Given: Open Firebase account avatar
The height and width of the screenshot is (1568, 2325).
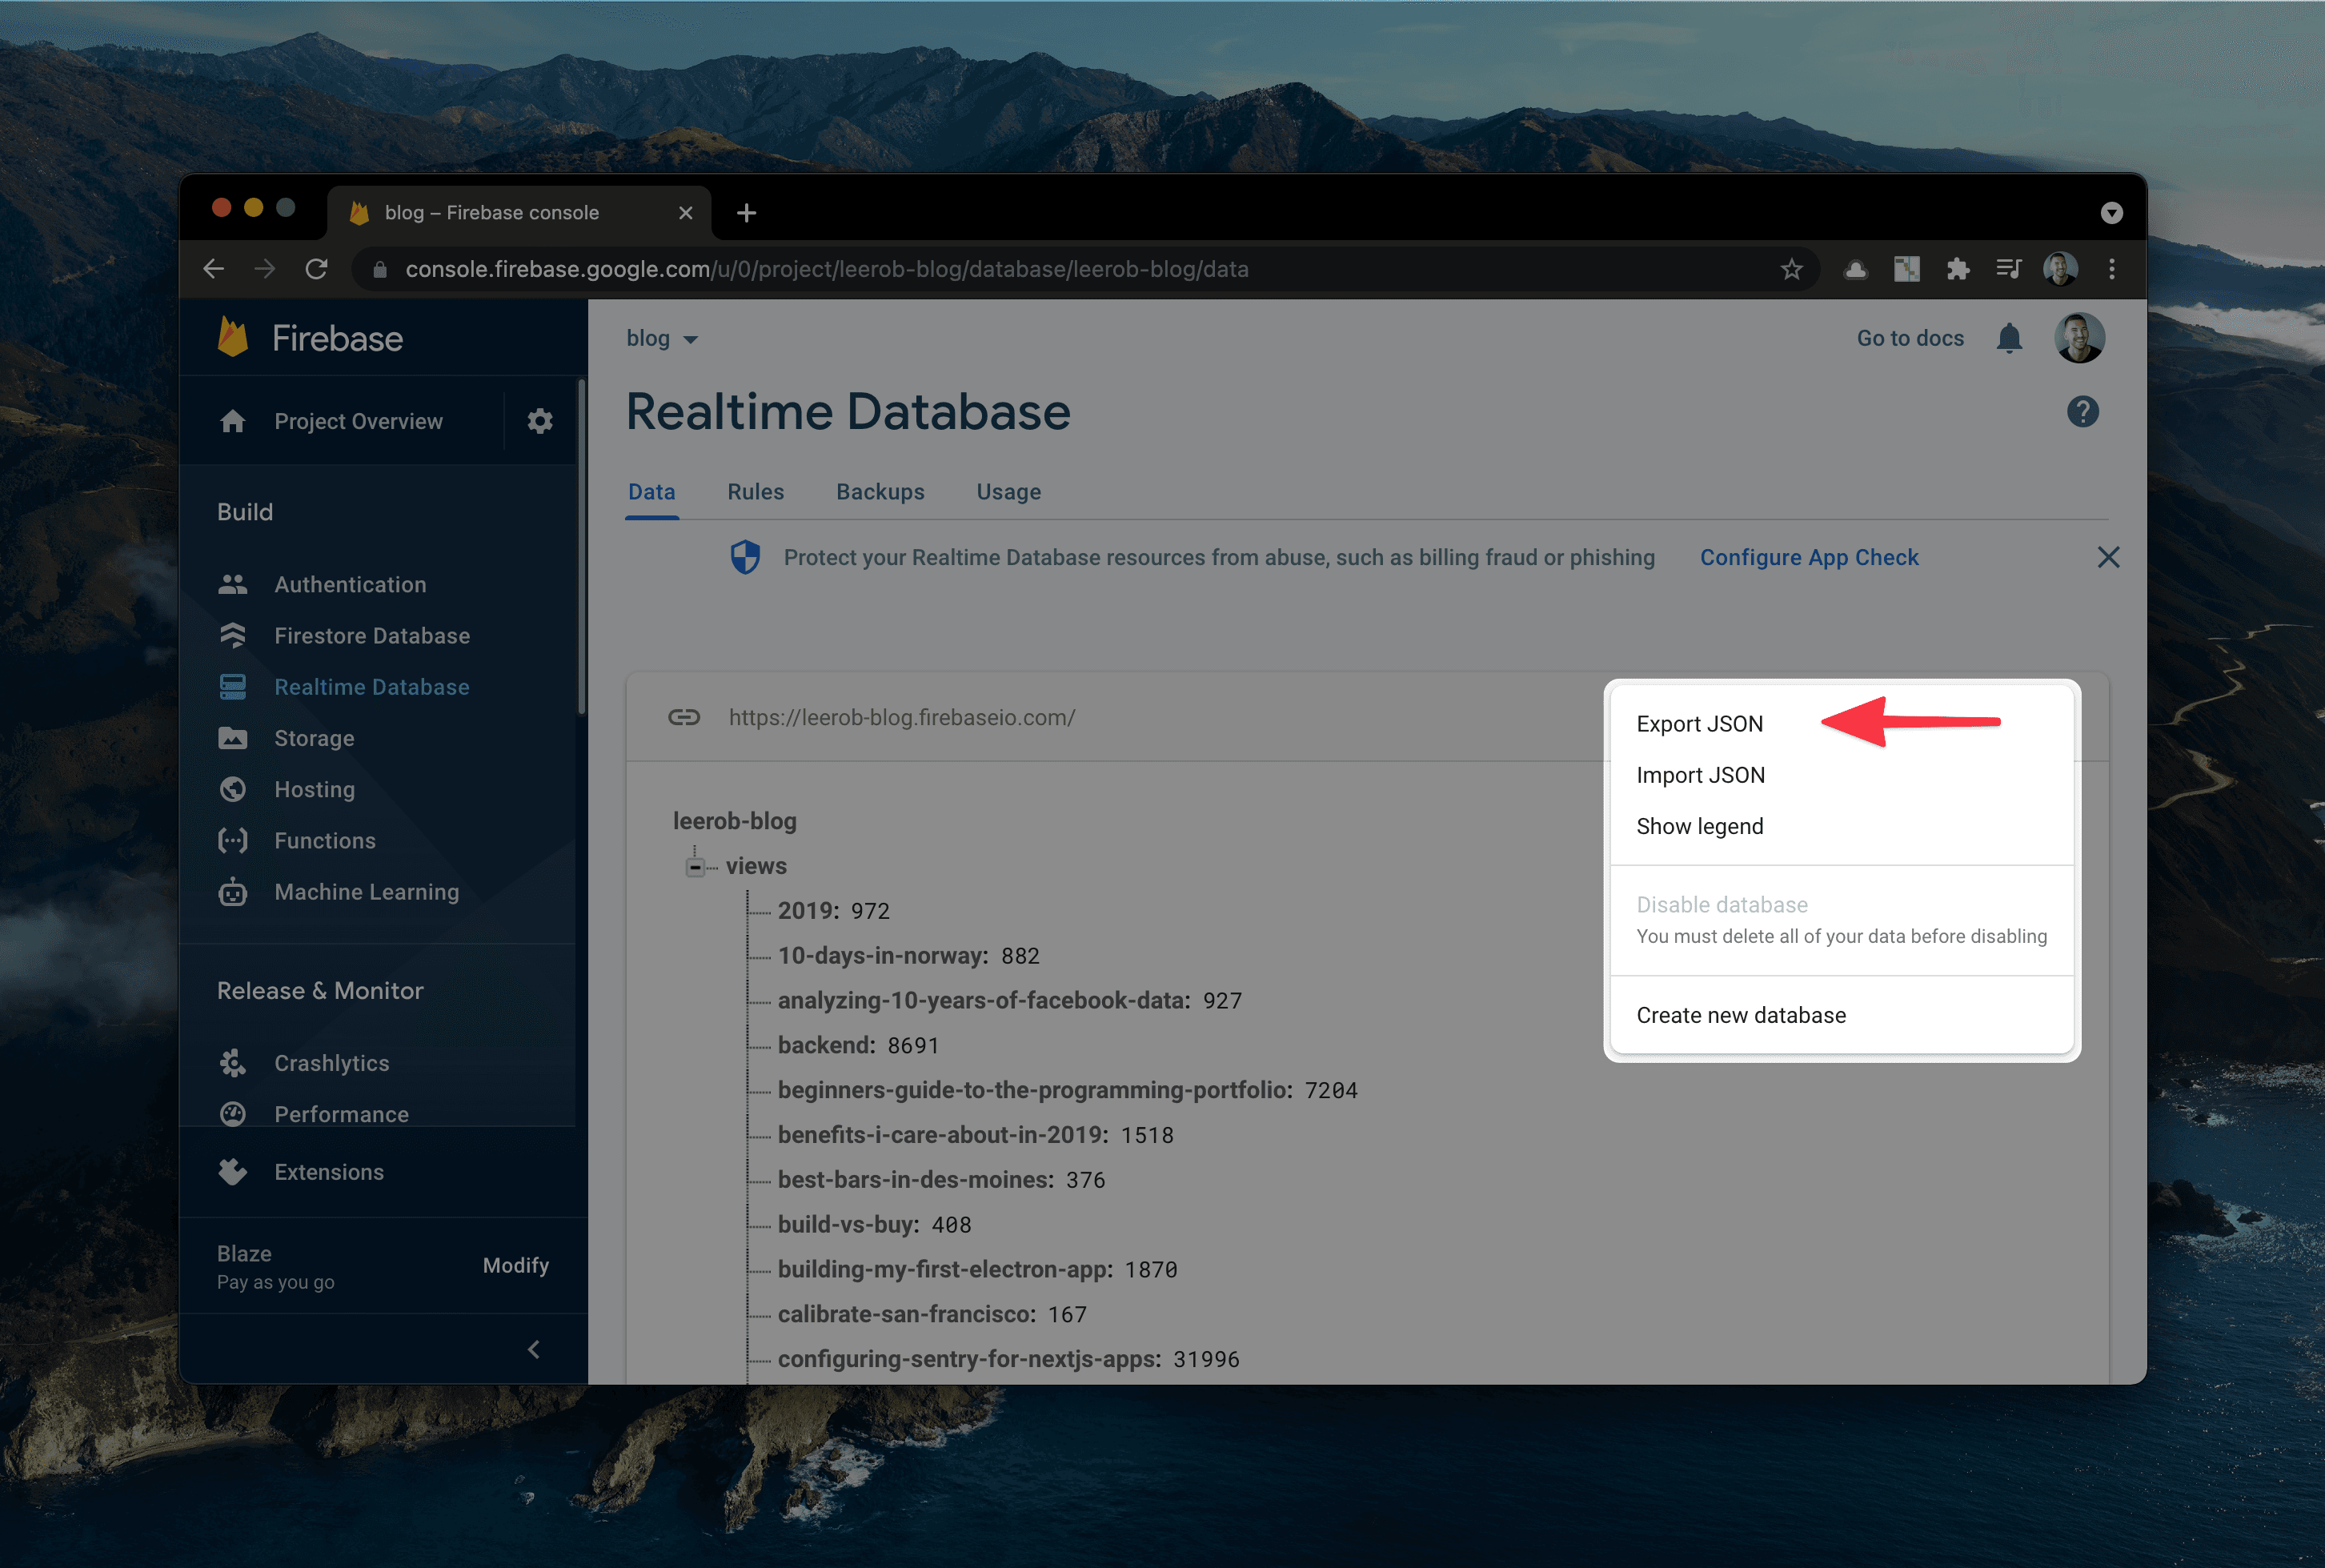Looking at the screenshot, I should (2080, 338).
